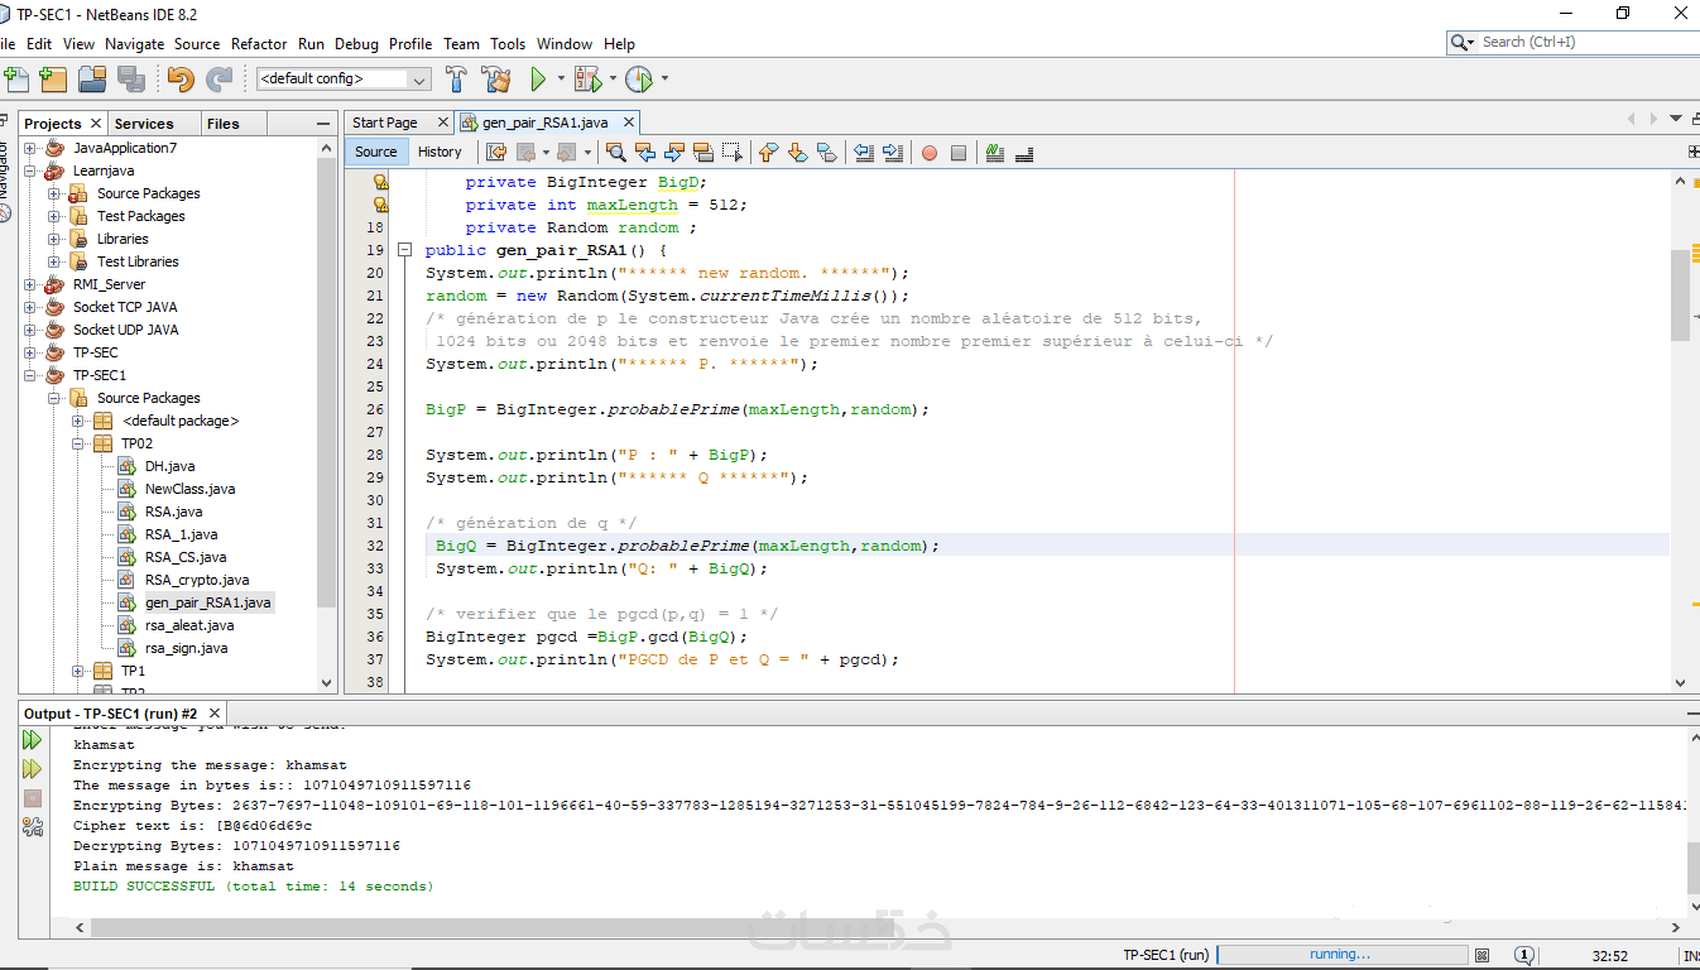Expand the JavaApplication7 project node
The height and width of the screenshot is (970, 1700).
(x=30, y=148)
